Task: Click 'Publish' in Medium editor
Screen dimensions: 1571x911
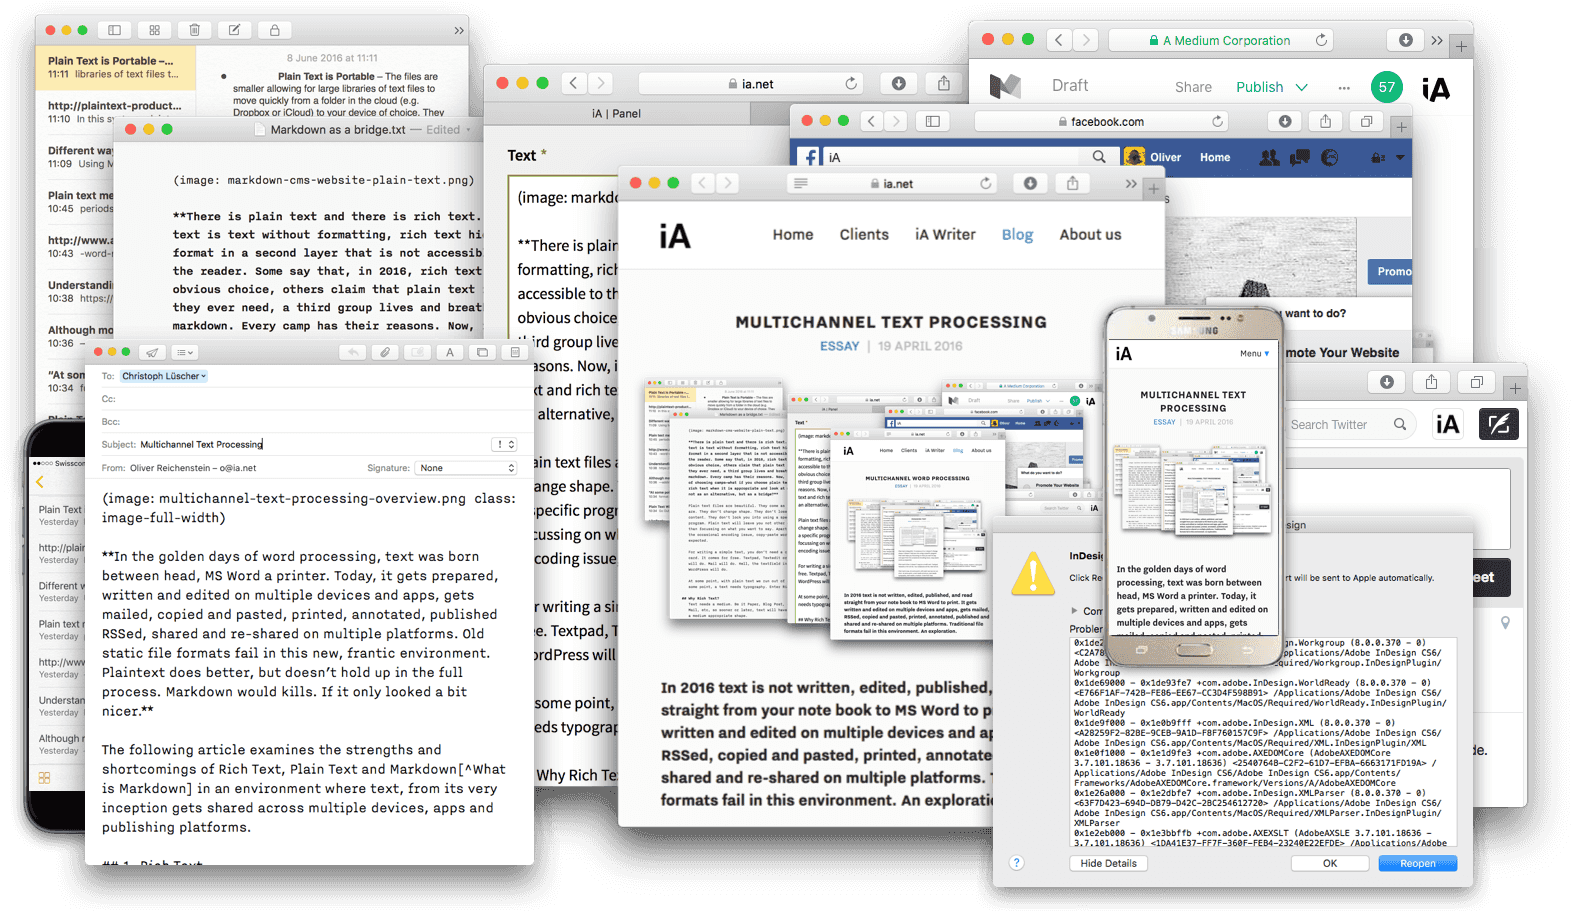Action: pyautogui.click(x=1259, y=87)
